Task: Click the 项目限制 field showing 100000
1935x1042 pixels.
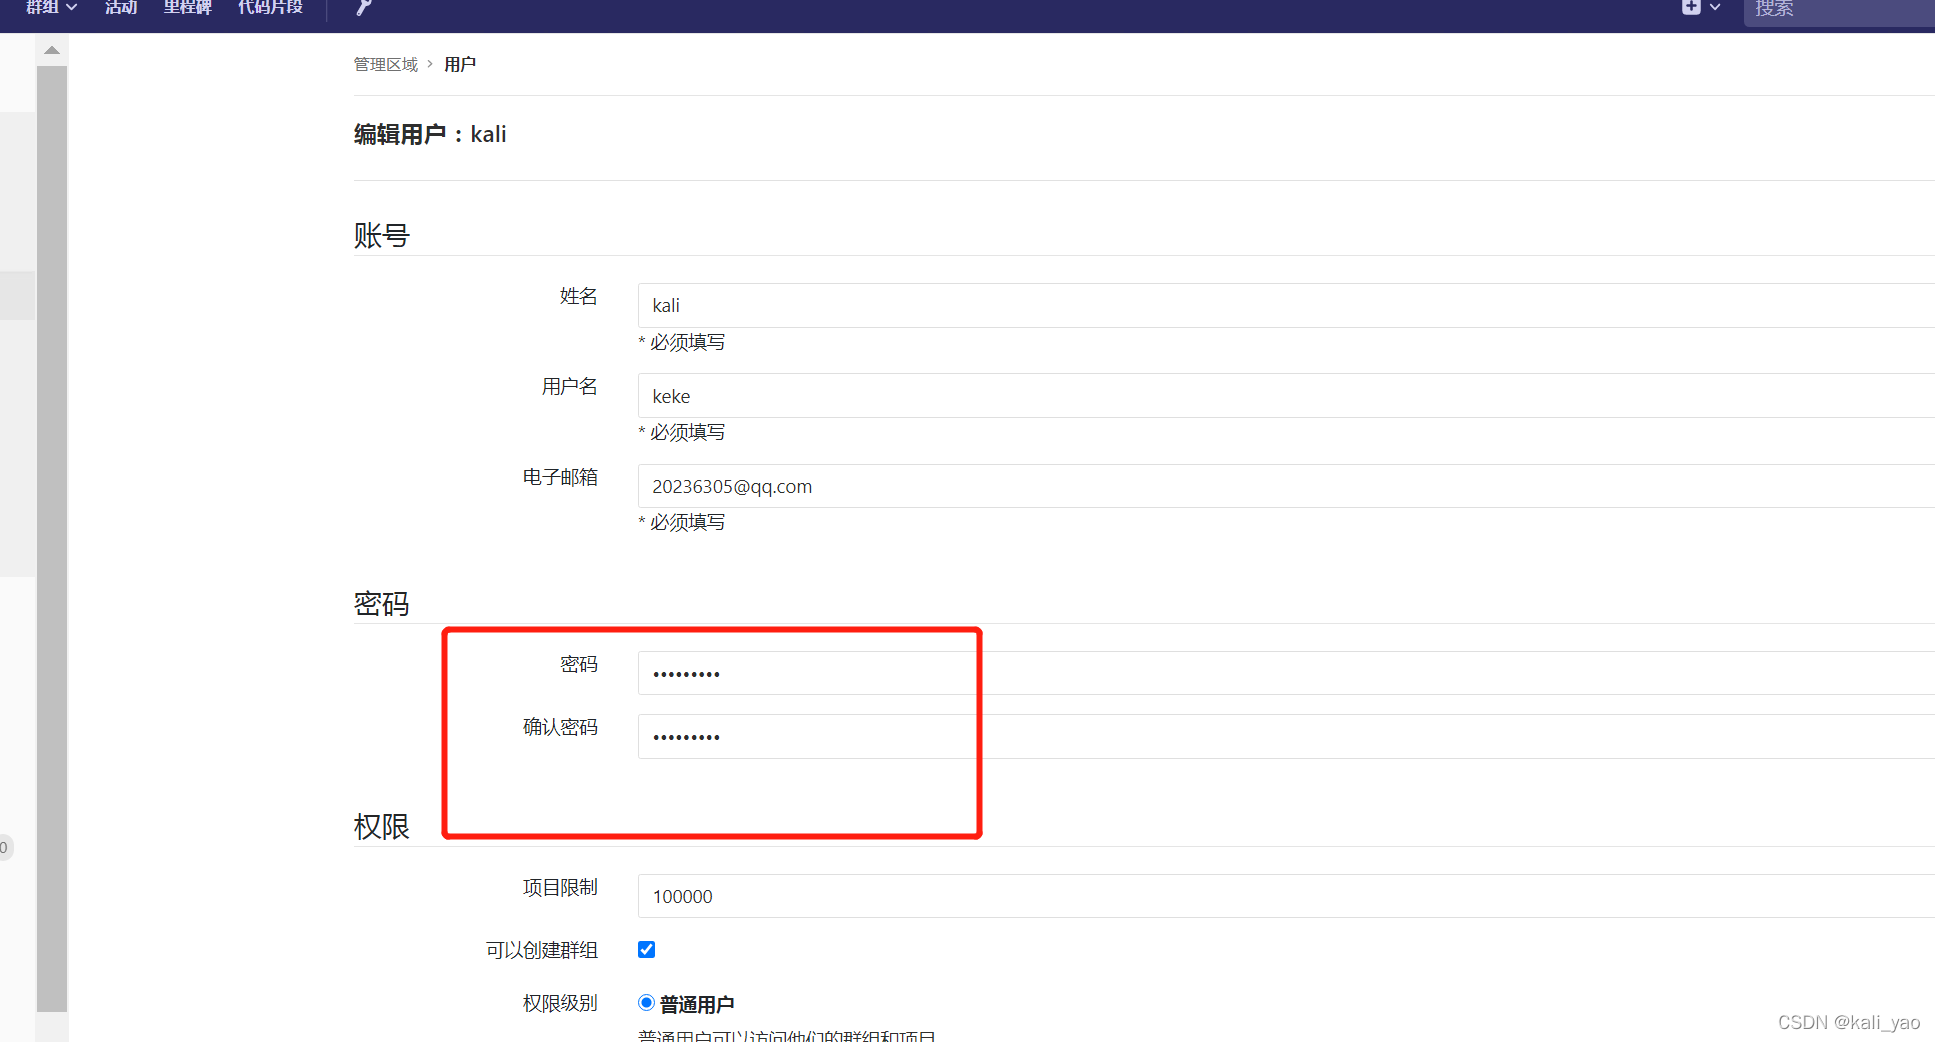Action: (1286, 896)
